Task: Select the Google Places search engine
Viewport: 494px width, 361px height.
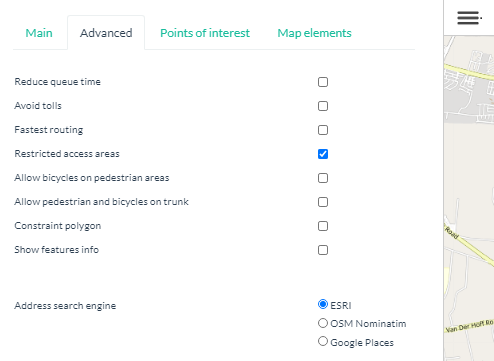Action: pyautogui.click(x=323, y=341)
